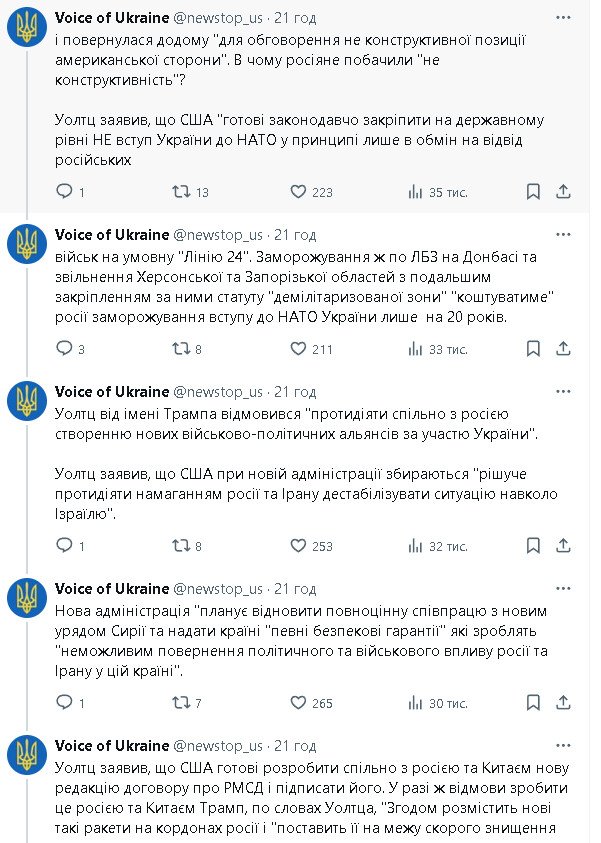The image size is (601, 843).
Task: Open view stats showing 32 тис.
Action: [x=416, y=545]
